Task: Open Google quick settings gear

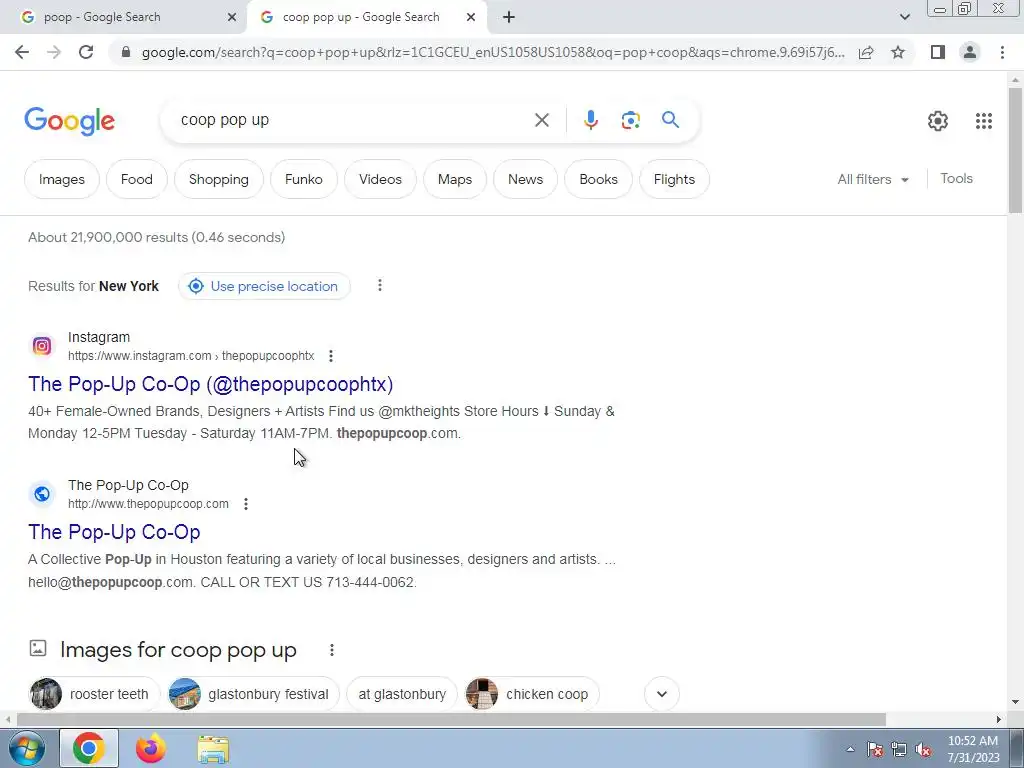Action: pyautogui.click(x=938, y=121)
